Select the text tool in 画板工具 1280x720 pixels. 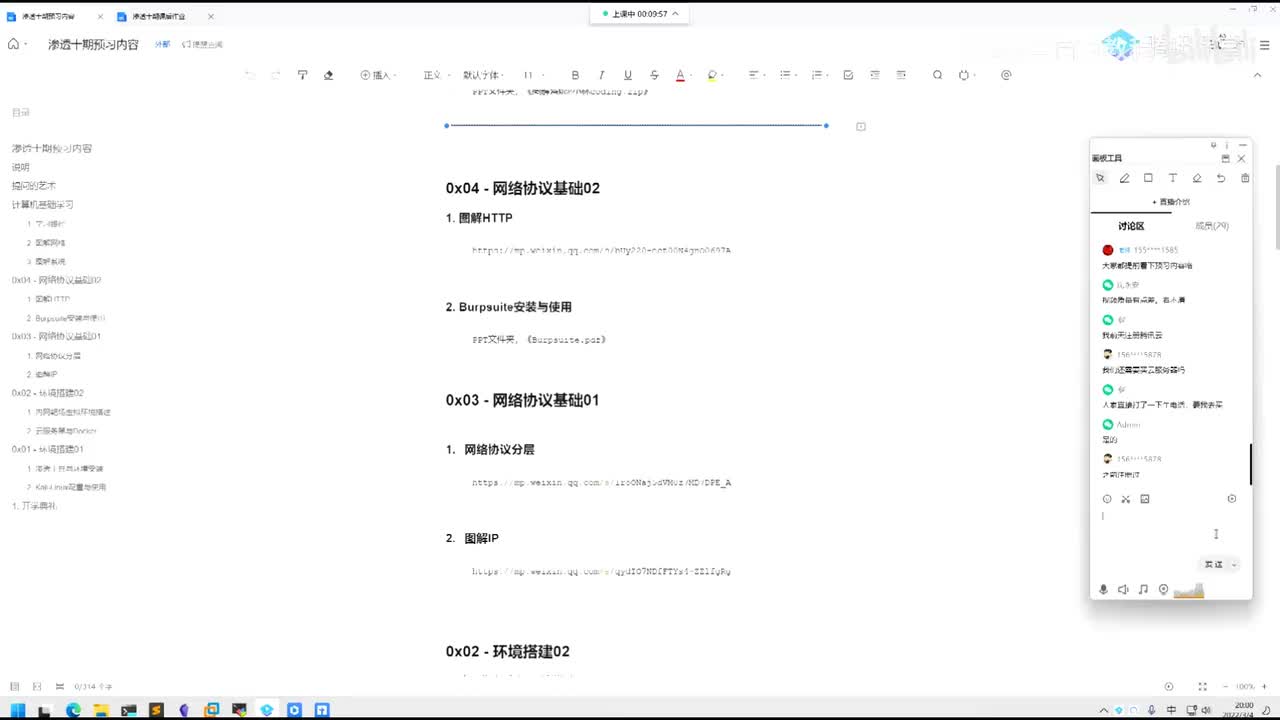click(x=1173, y=178)
